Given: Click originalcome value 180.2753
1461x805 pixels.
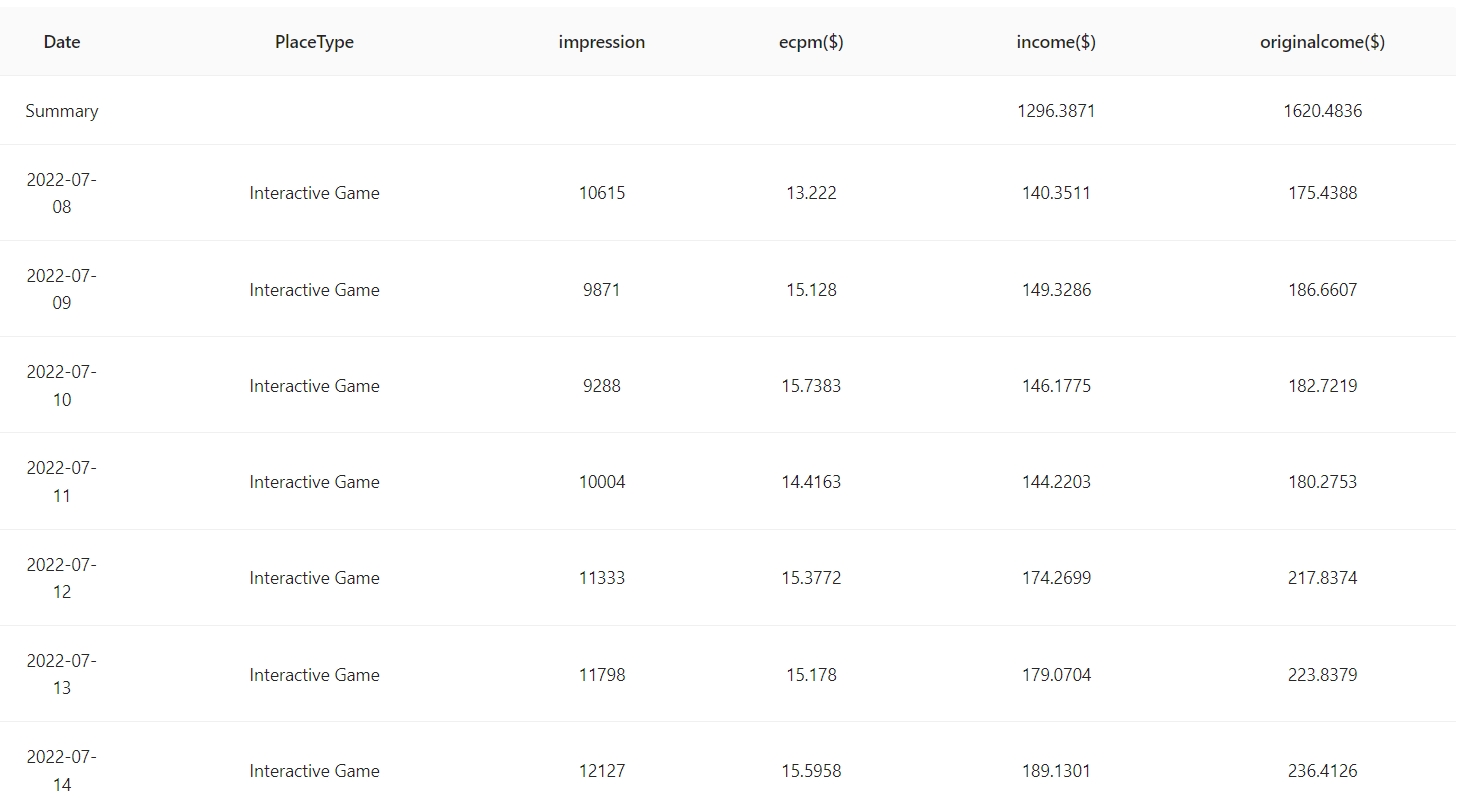Looking at the screenshot, I should [1322, 482].
